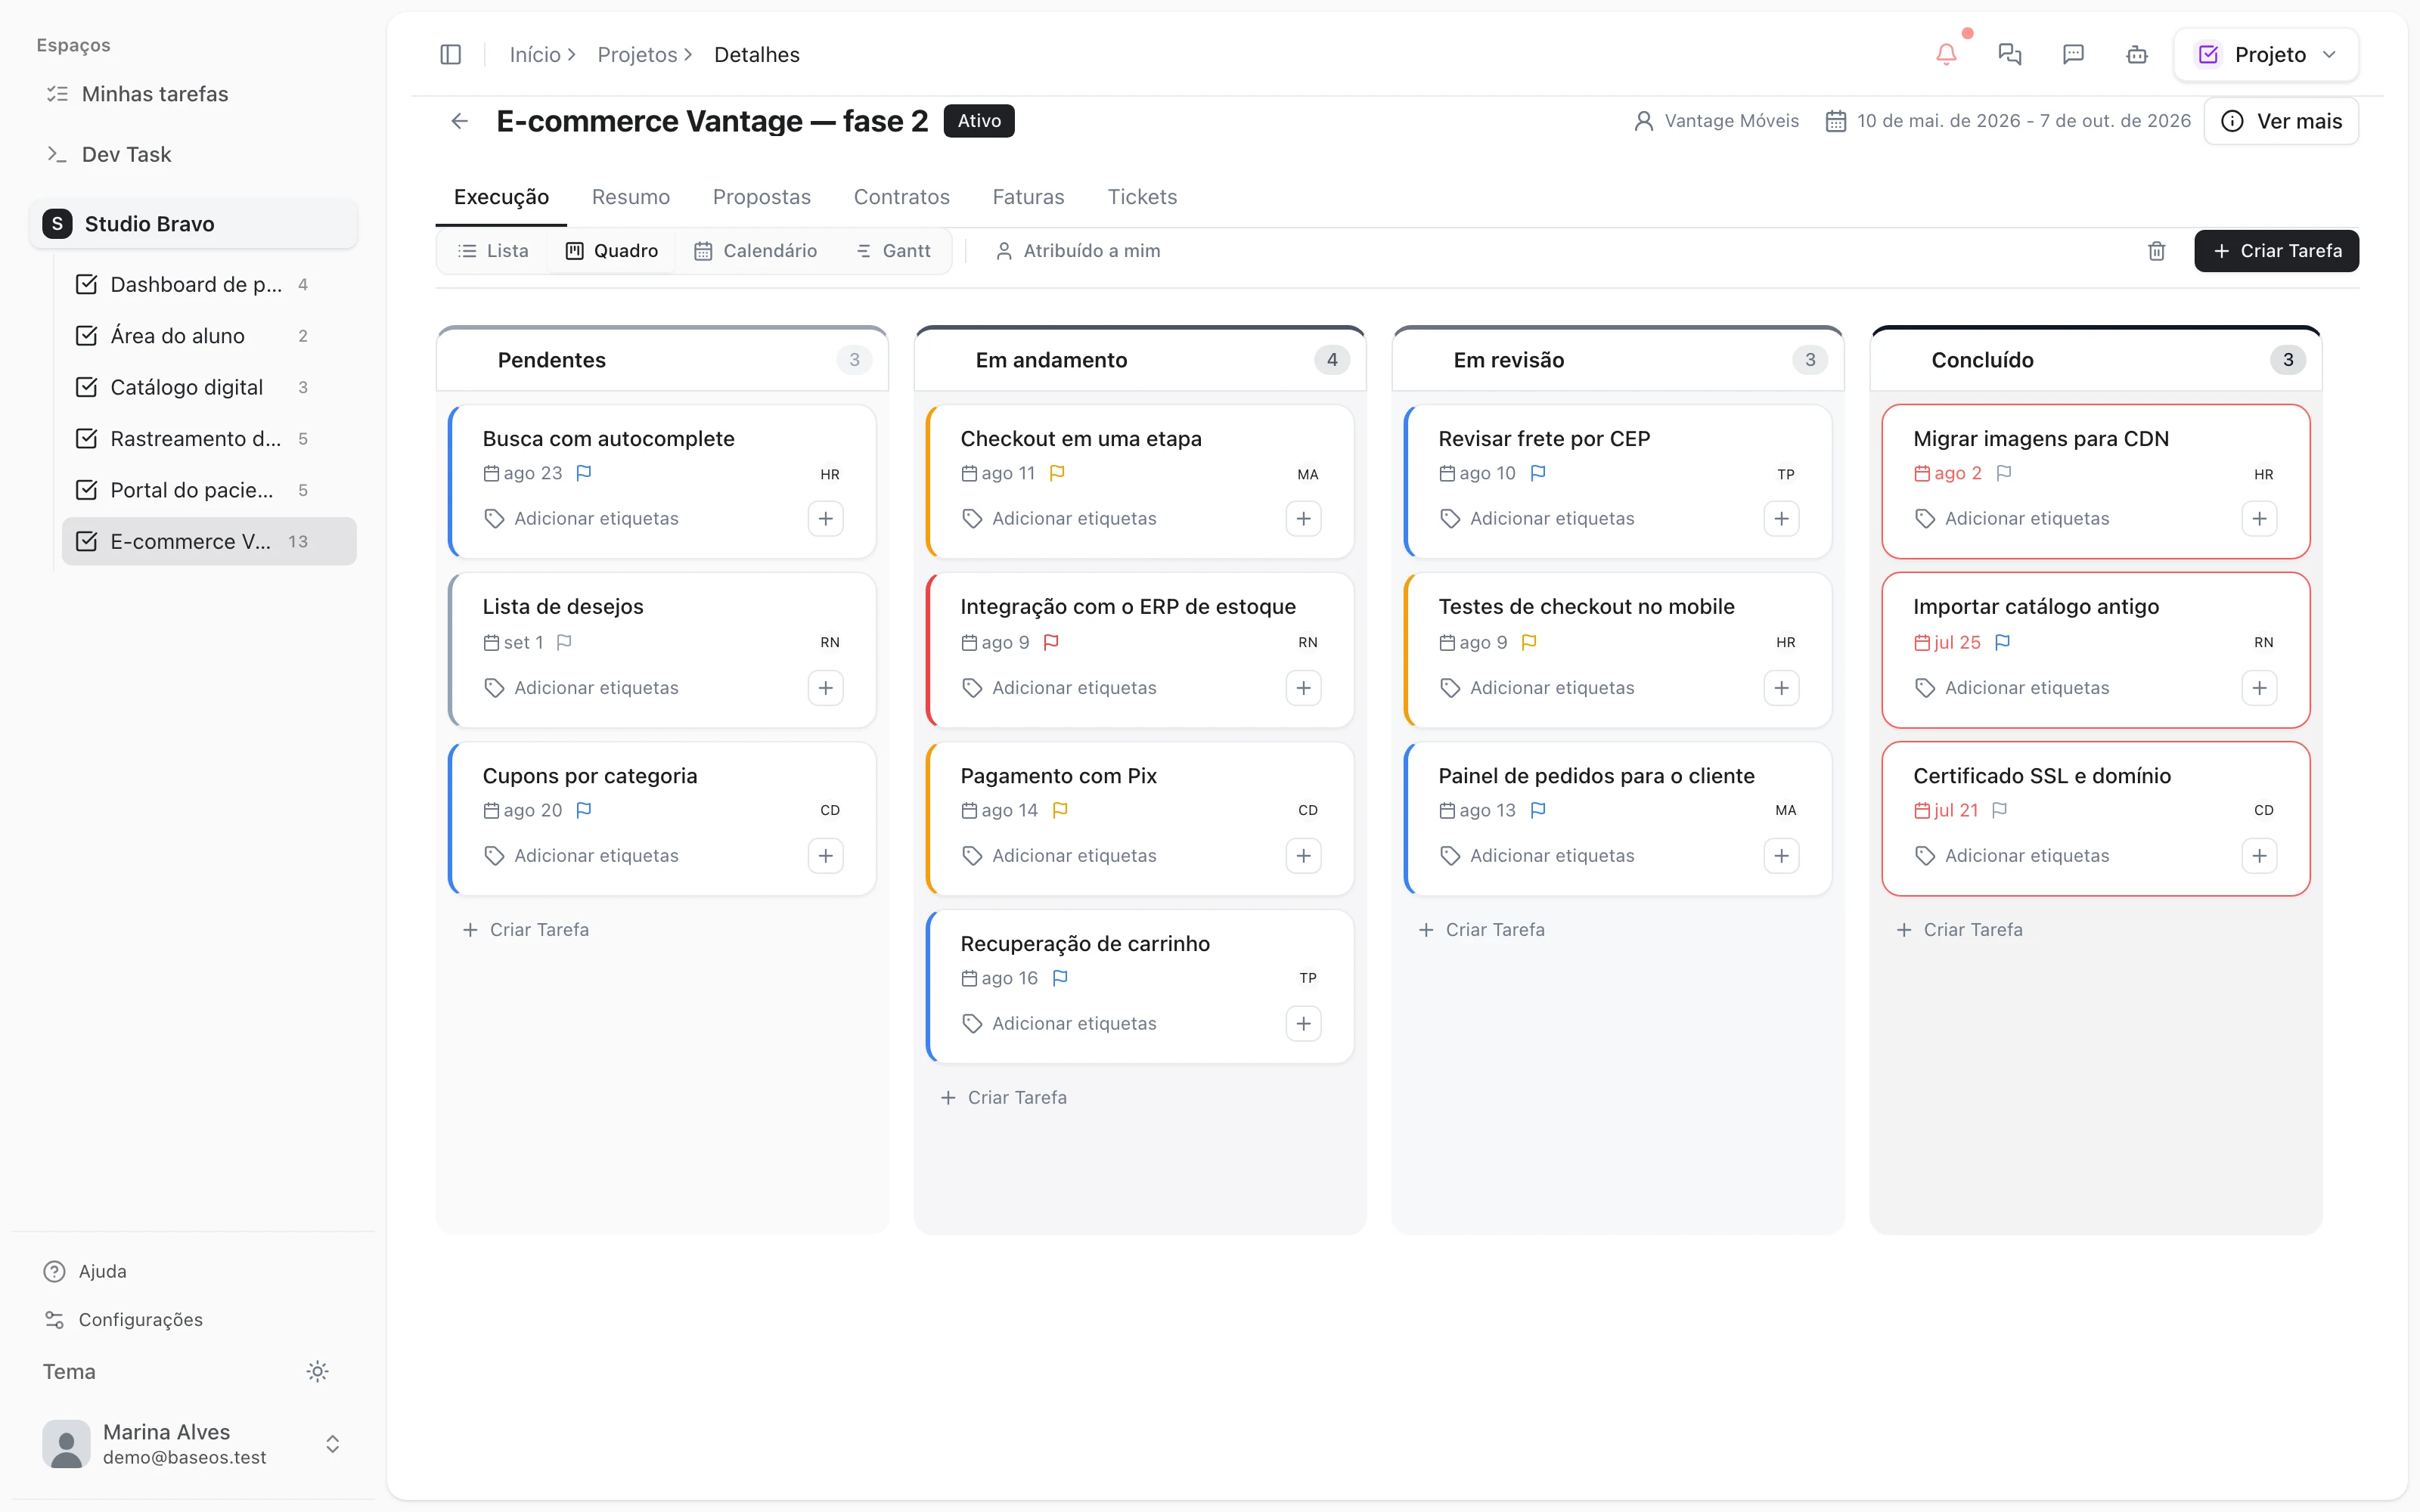Click the flag on Busca com autocomplete
2420x1512 pixels.
[584, 473]
